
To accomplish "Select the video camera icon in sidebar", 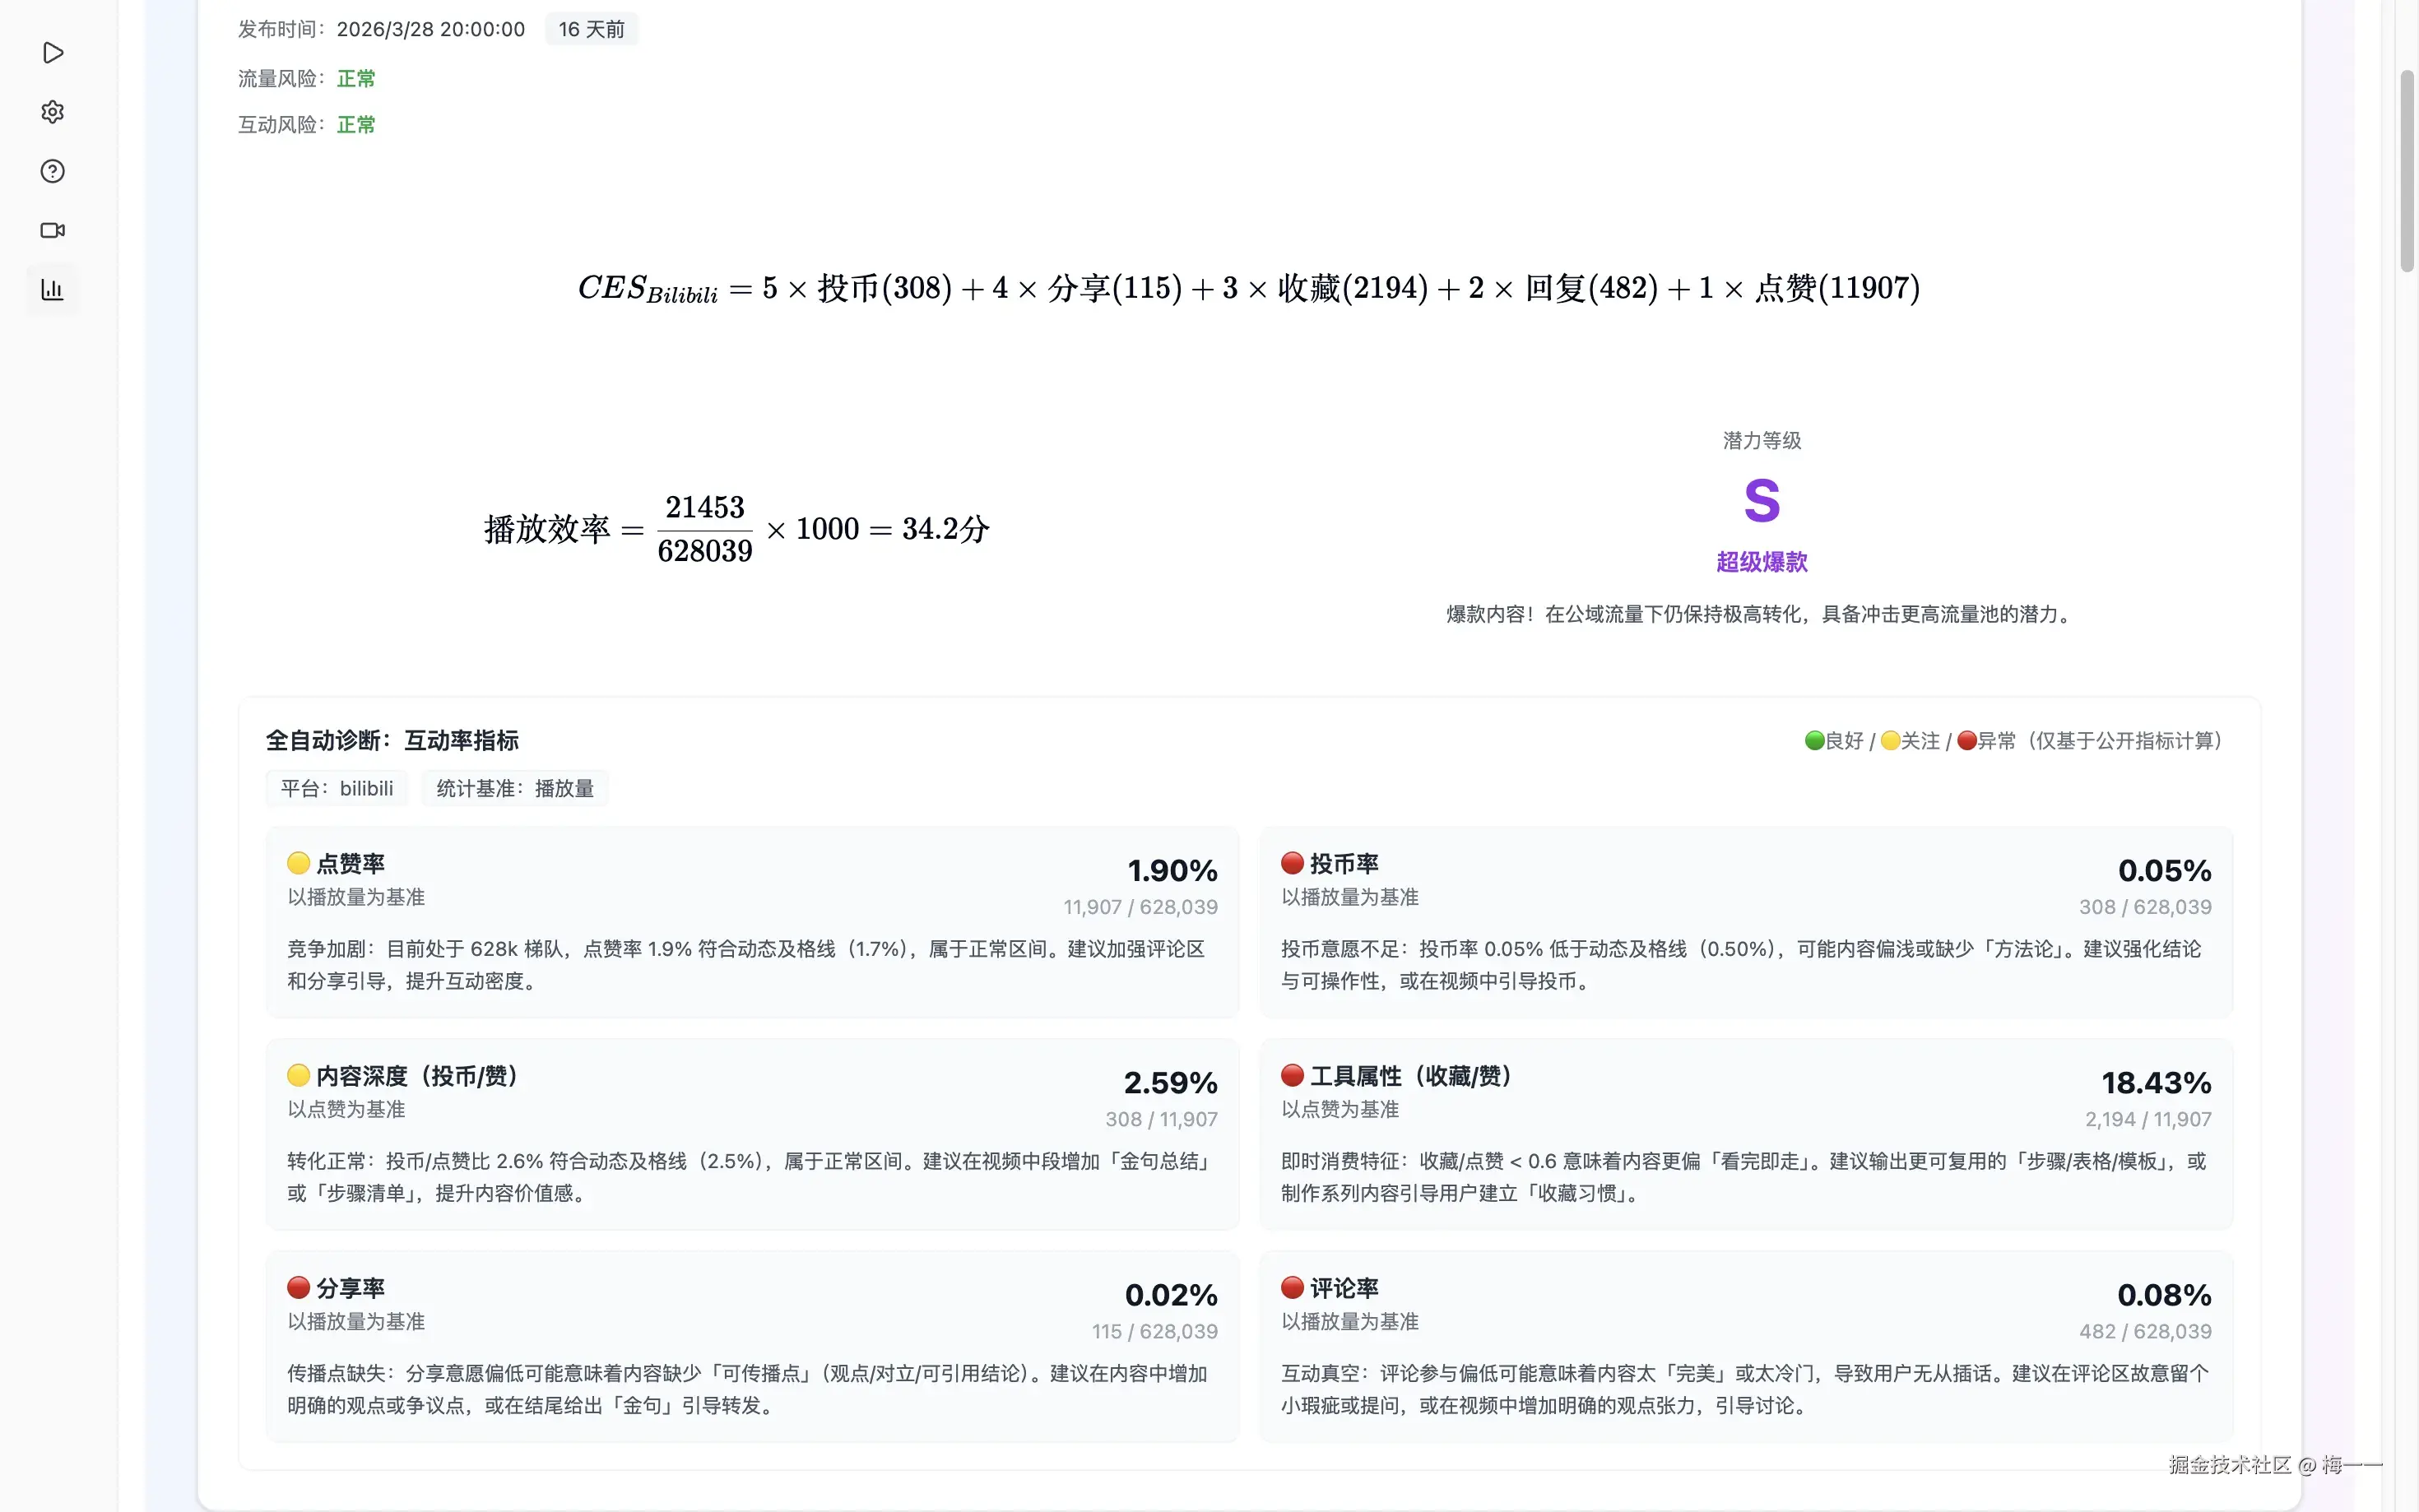I will (x=52, y=230).
